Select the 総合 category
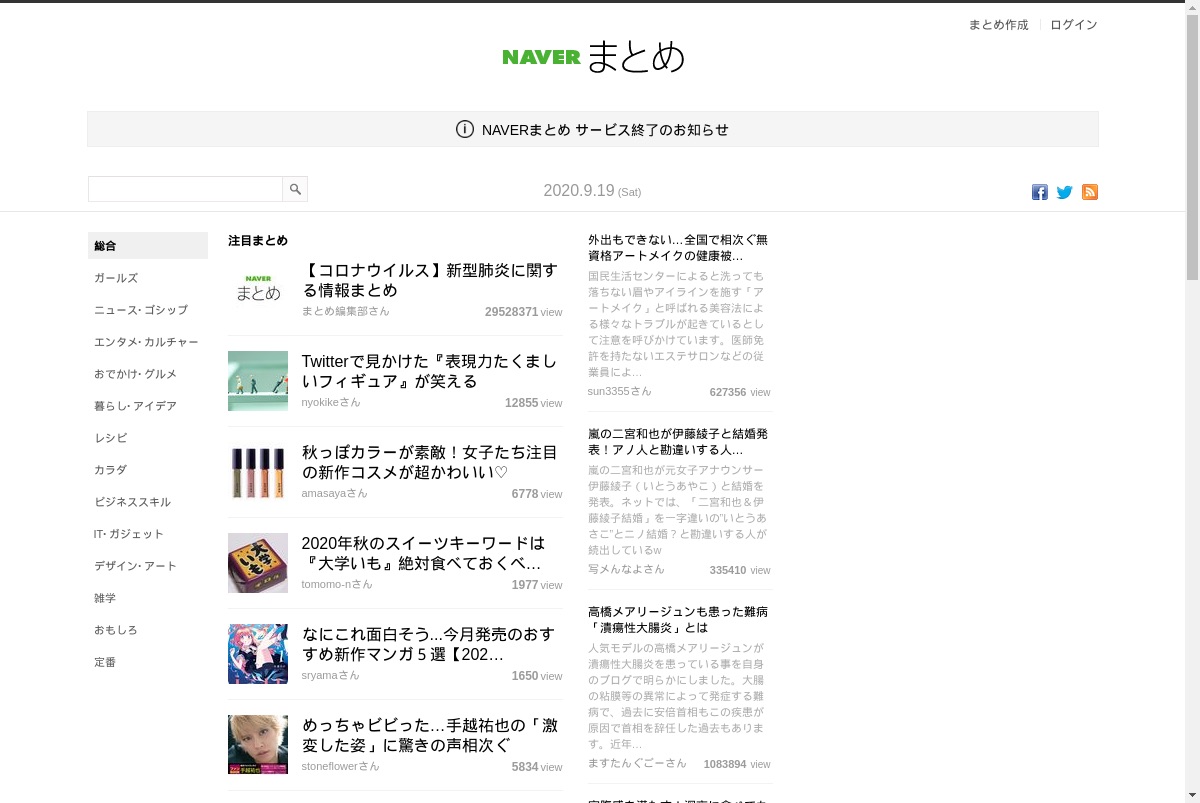Image resolution: width=1200 pixels, height=803 pixels. (148, 246)
